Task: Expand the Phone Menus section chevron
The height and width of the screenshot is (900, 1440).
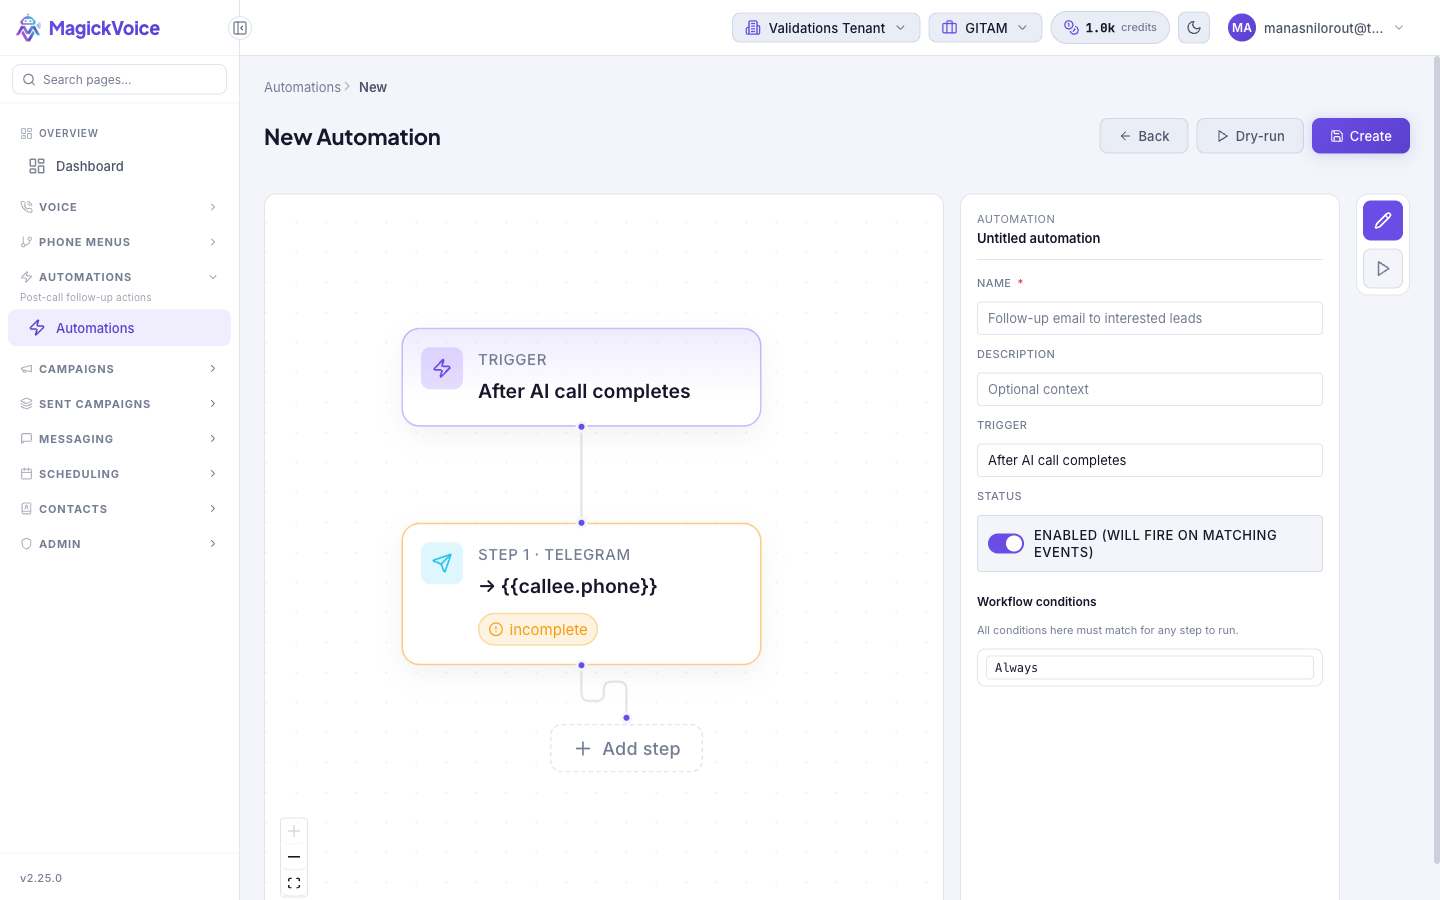Action: [213, 242]
